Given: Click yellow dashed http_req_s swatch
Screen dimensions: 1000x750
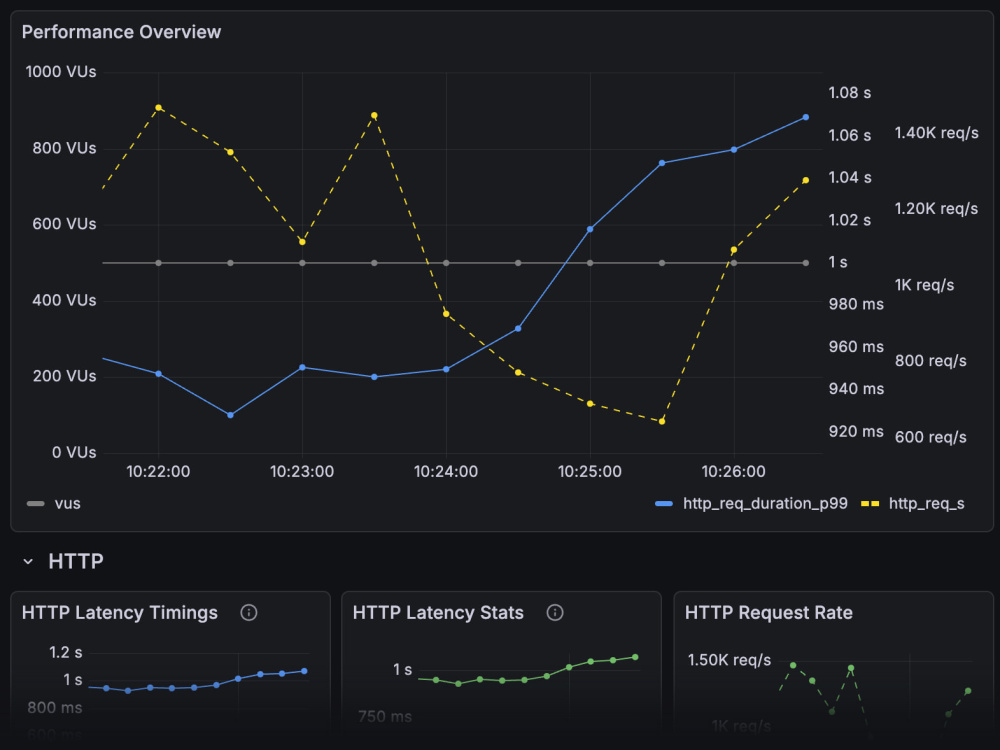Looking at the screenshot, I should 870,504.
